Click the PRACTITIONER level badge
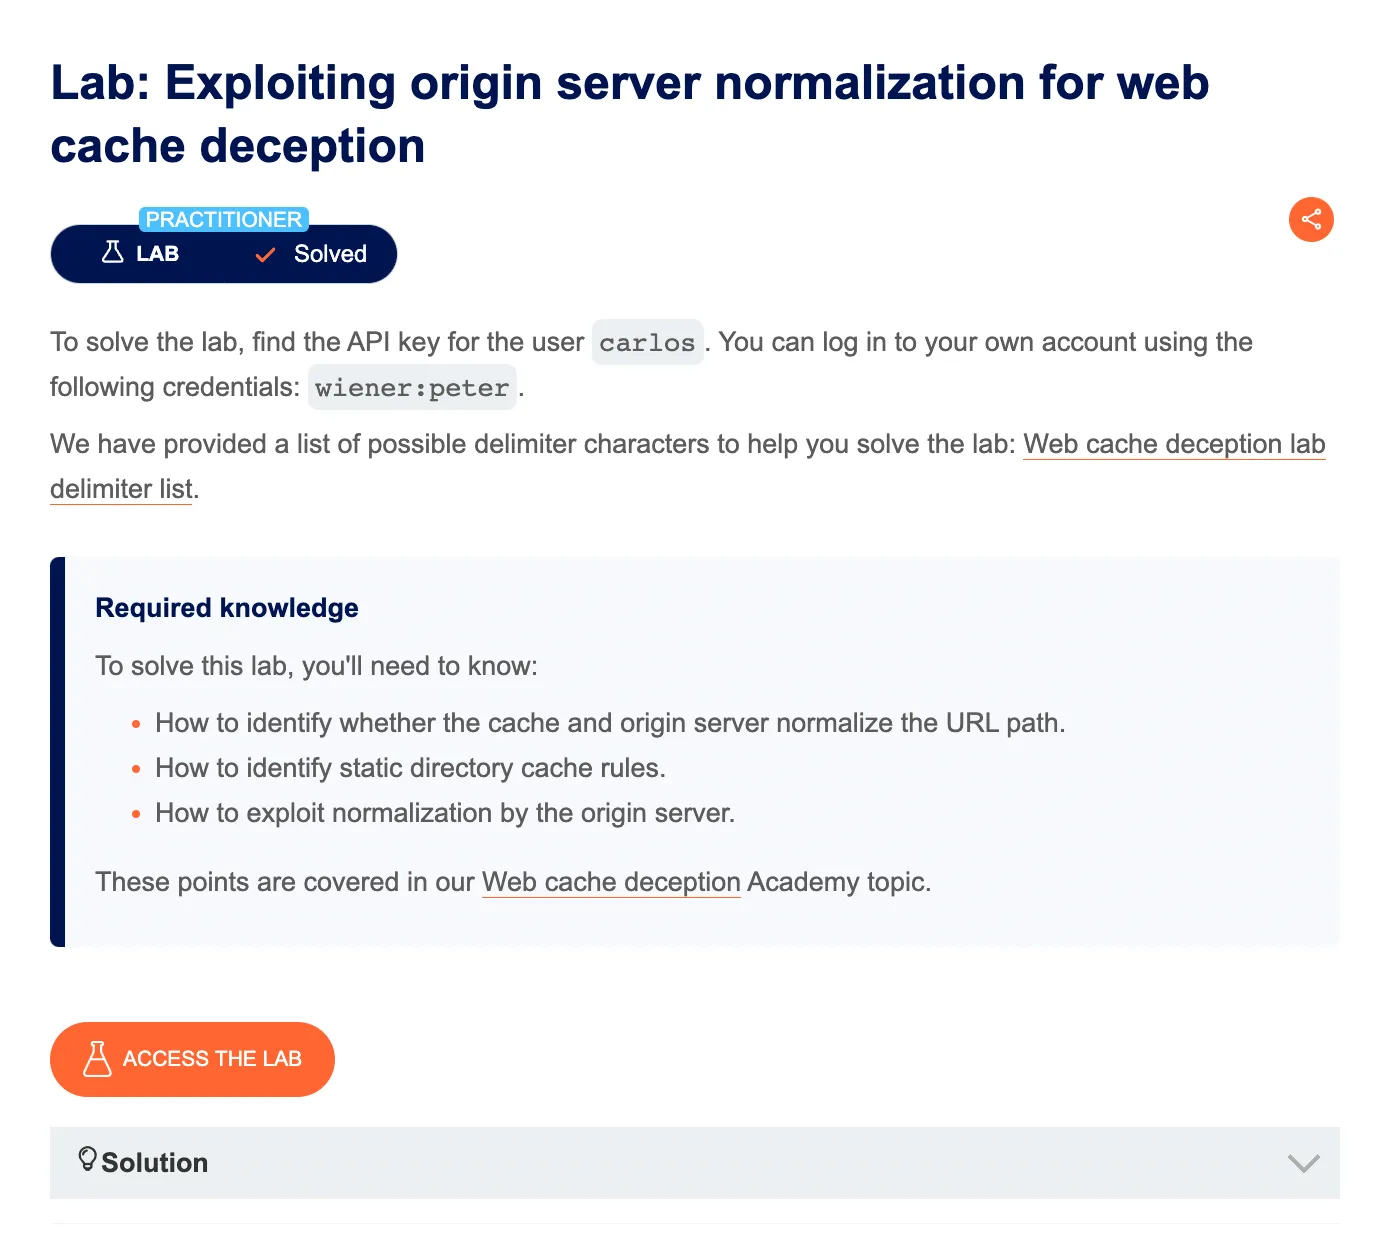The image size is (1382, 1254). (x=224, y=219)
